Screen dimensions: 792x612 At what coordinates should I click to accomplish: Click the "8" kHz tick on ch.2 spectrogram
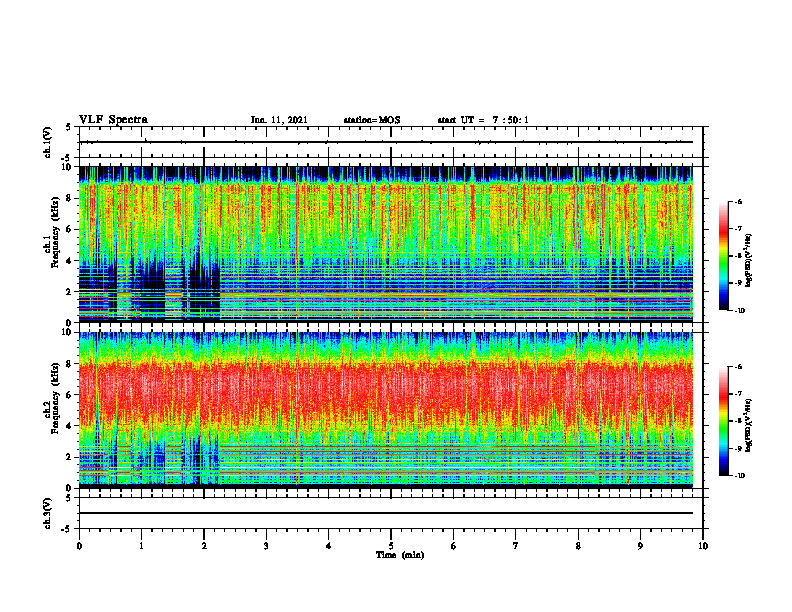[x=69, y=364]
